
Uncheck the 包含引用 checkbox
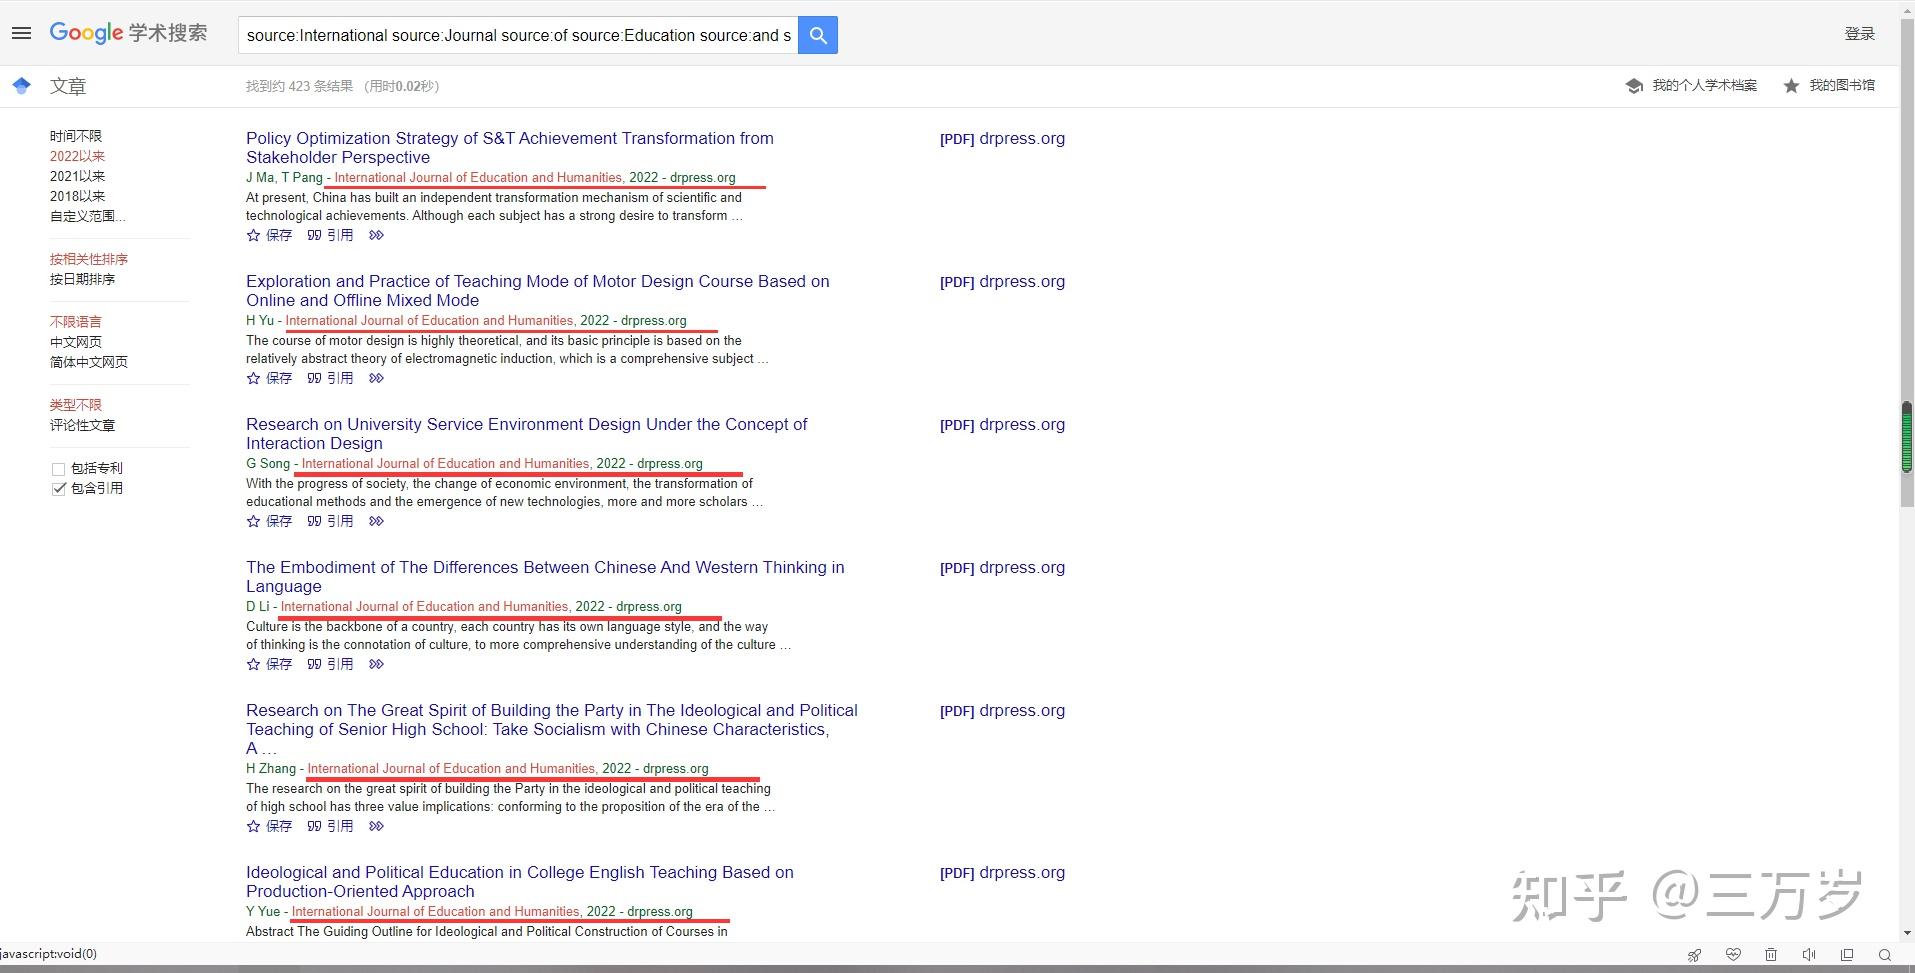pyautogui.click(x=58, y=489)
